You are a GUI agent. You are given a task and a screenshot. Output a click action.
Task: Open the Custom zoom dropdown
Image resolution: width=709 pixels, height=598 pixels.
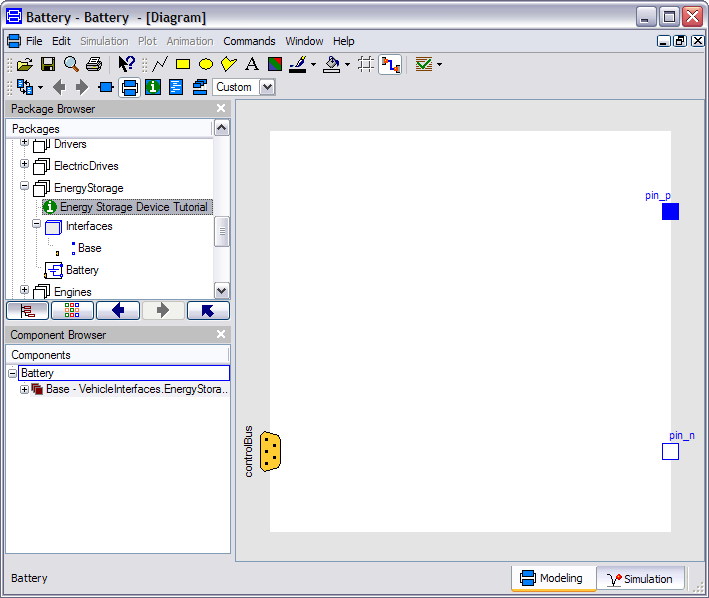(267, 87)
